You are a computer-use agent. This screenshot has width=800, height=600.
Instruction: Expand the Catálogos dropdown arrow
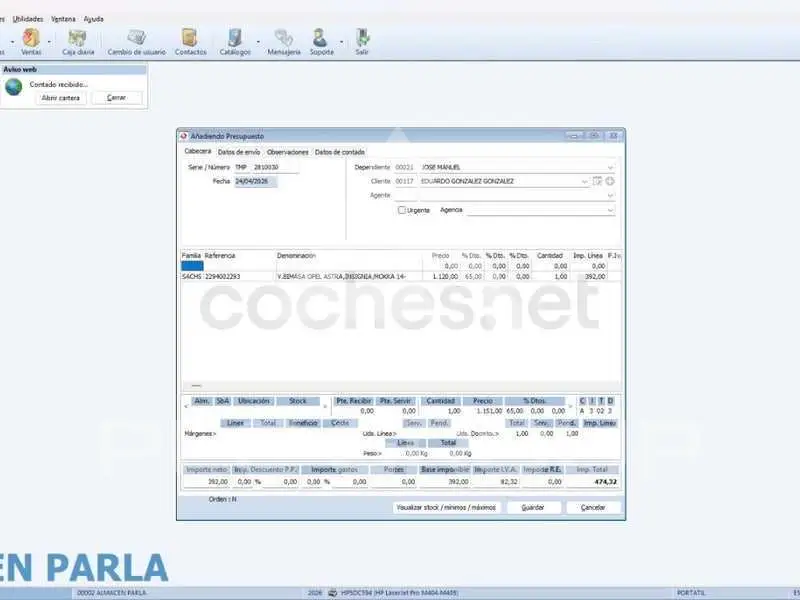(x=258, y=42)
